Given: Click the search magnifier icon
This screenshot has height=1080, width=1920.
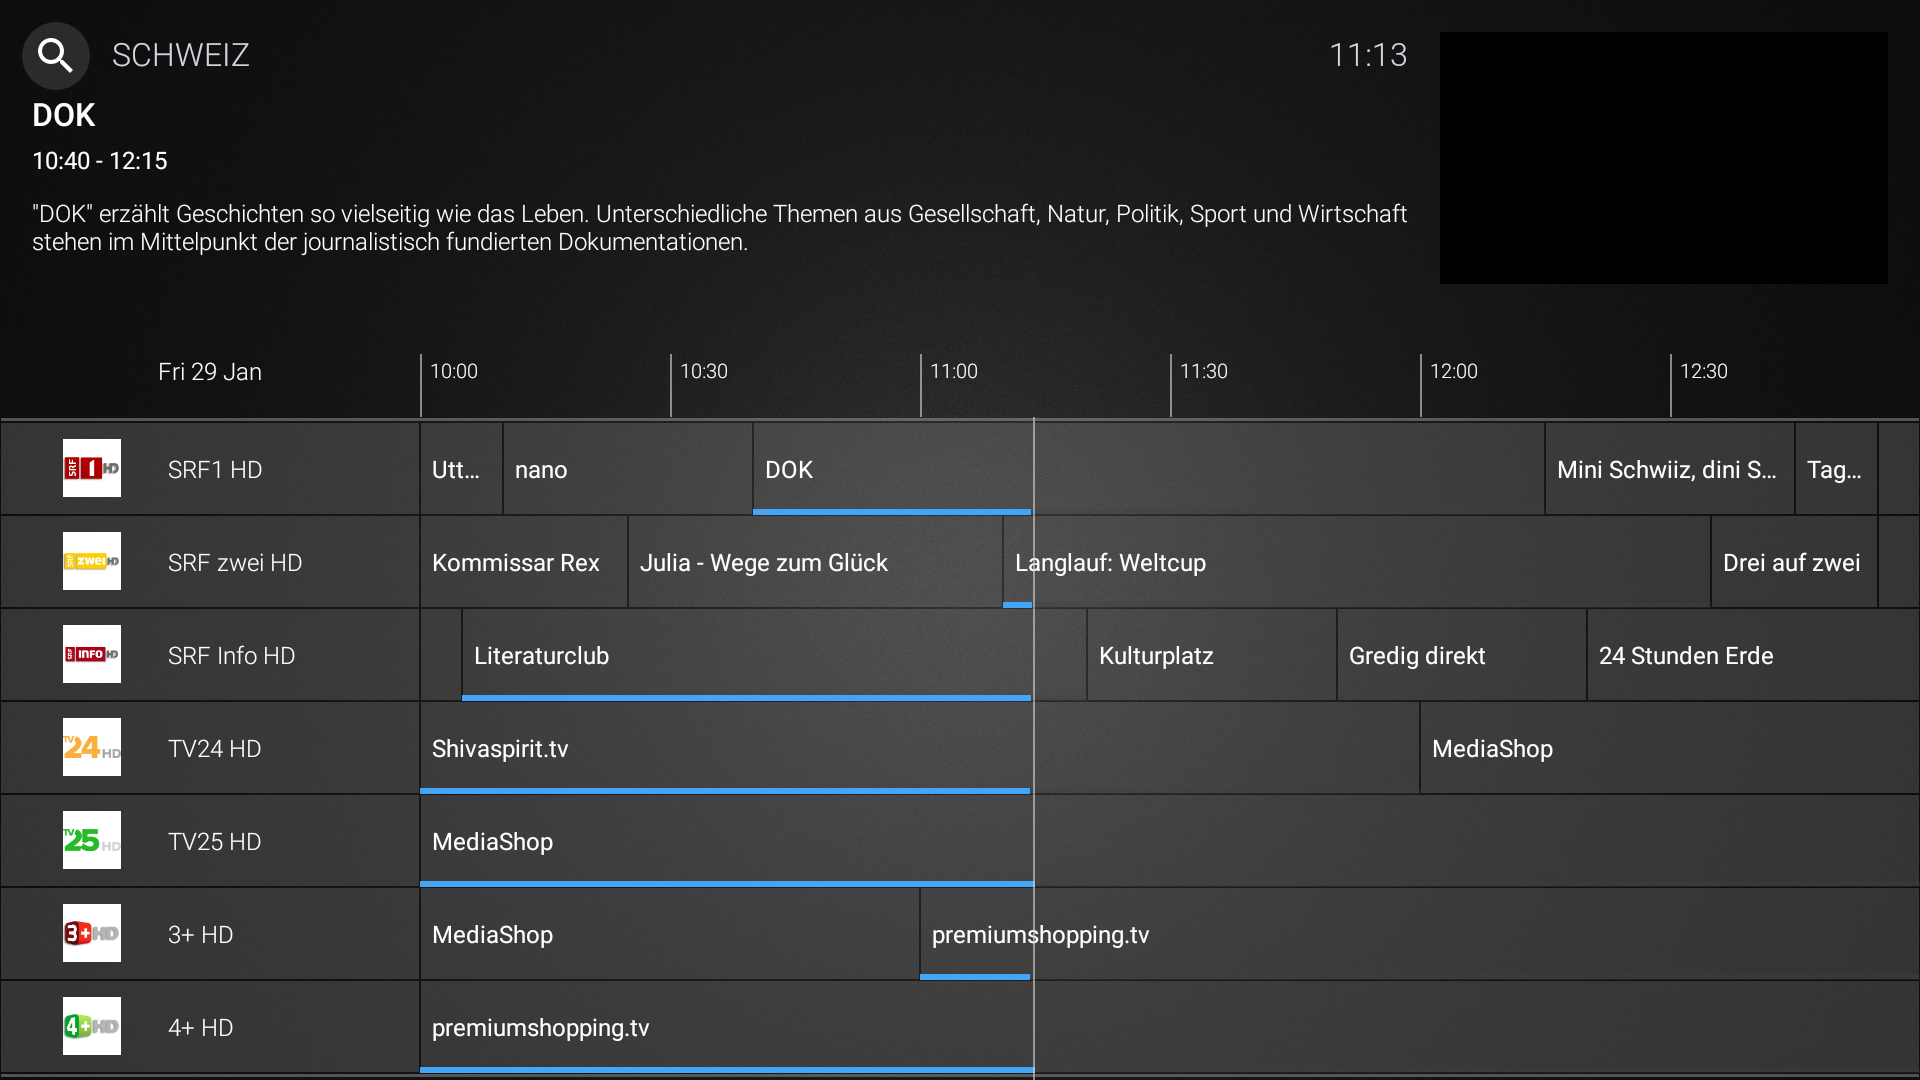Looking at the screenshot, I should click(56, 56).
